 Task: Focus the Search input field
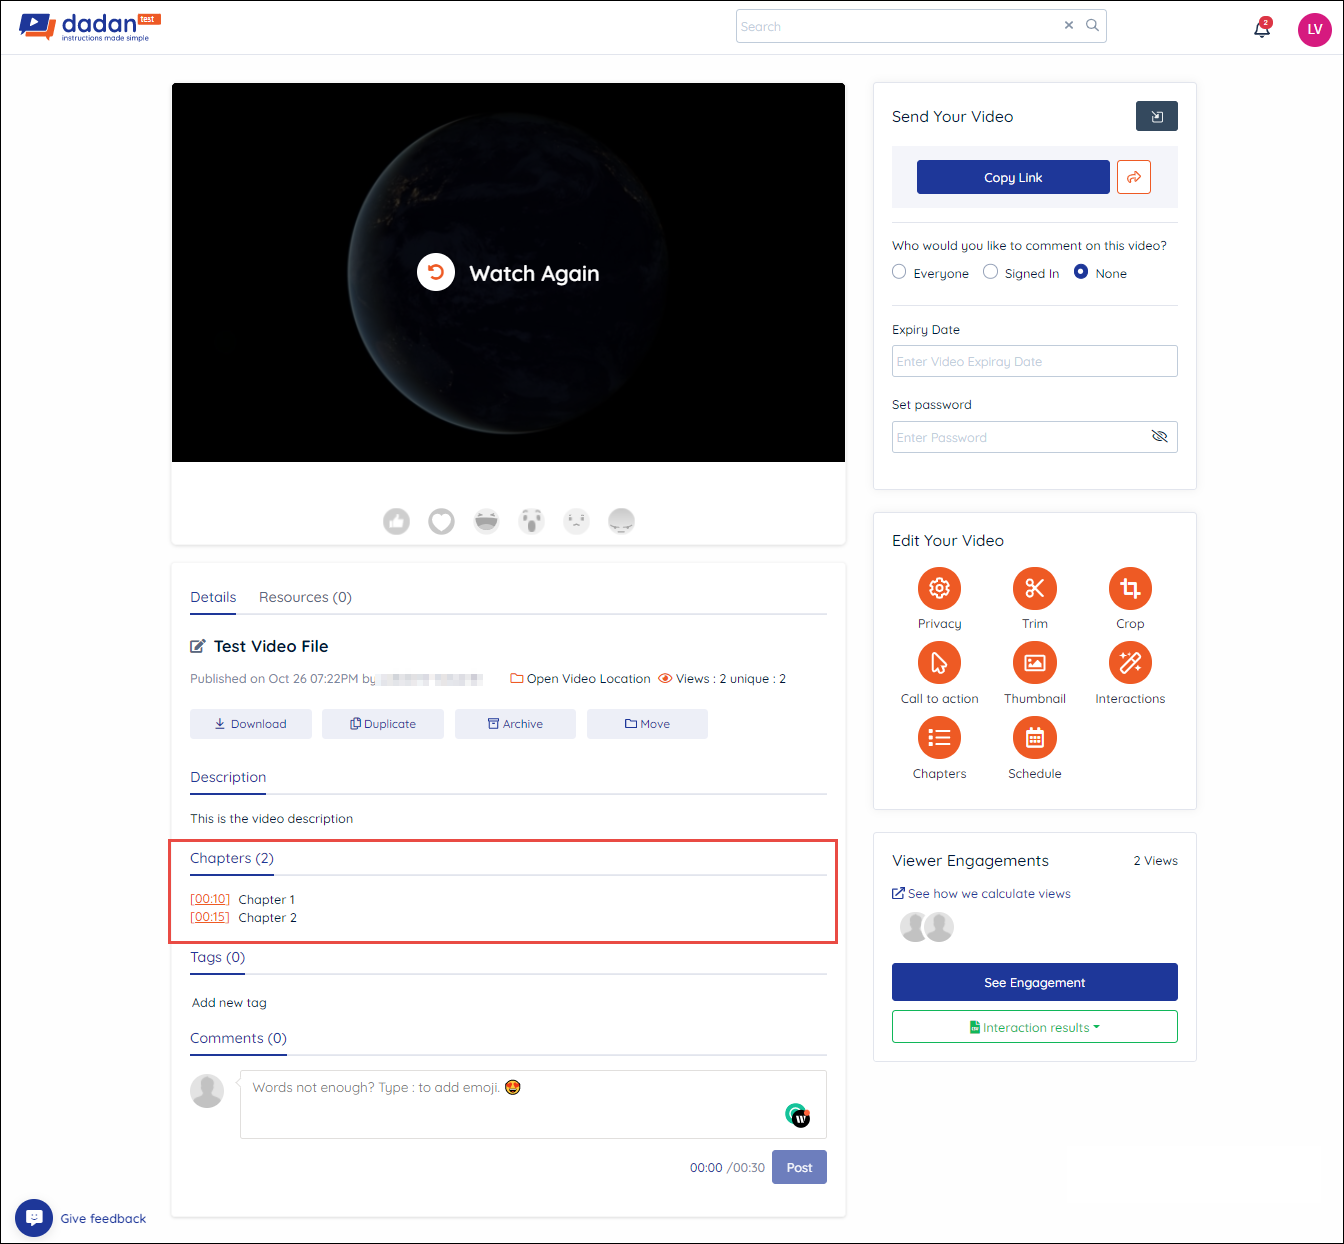898,26
